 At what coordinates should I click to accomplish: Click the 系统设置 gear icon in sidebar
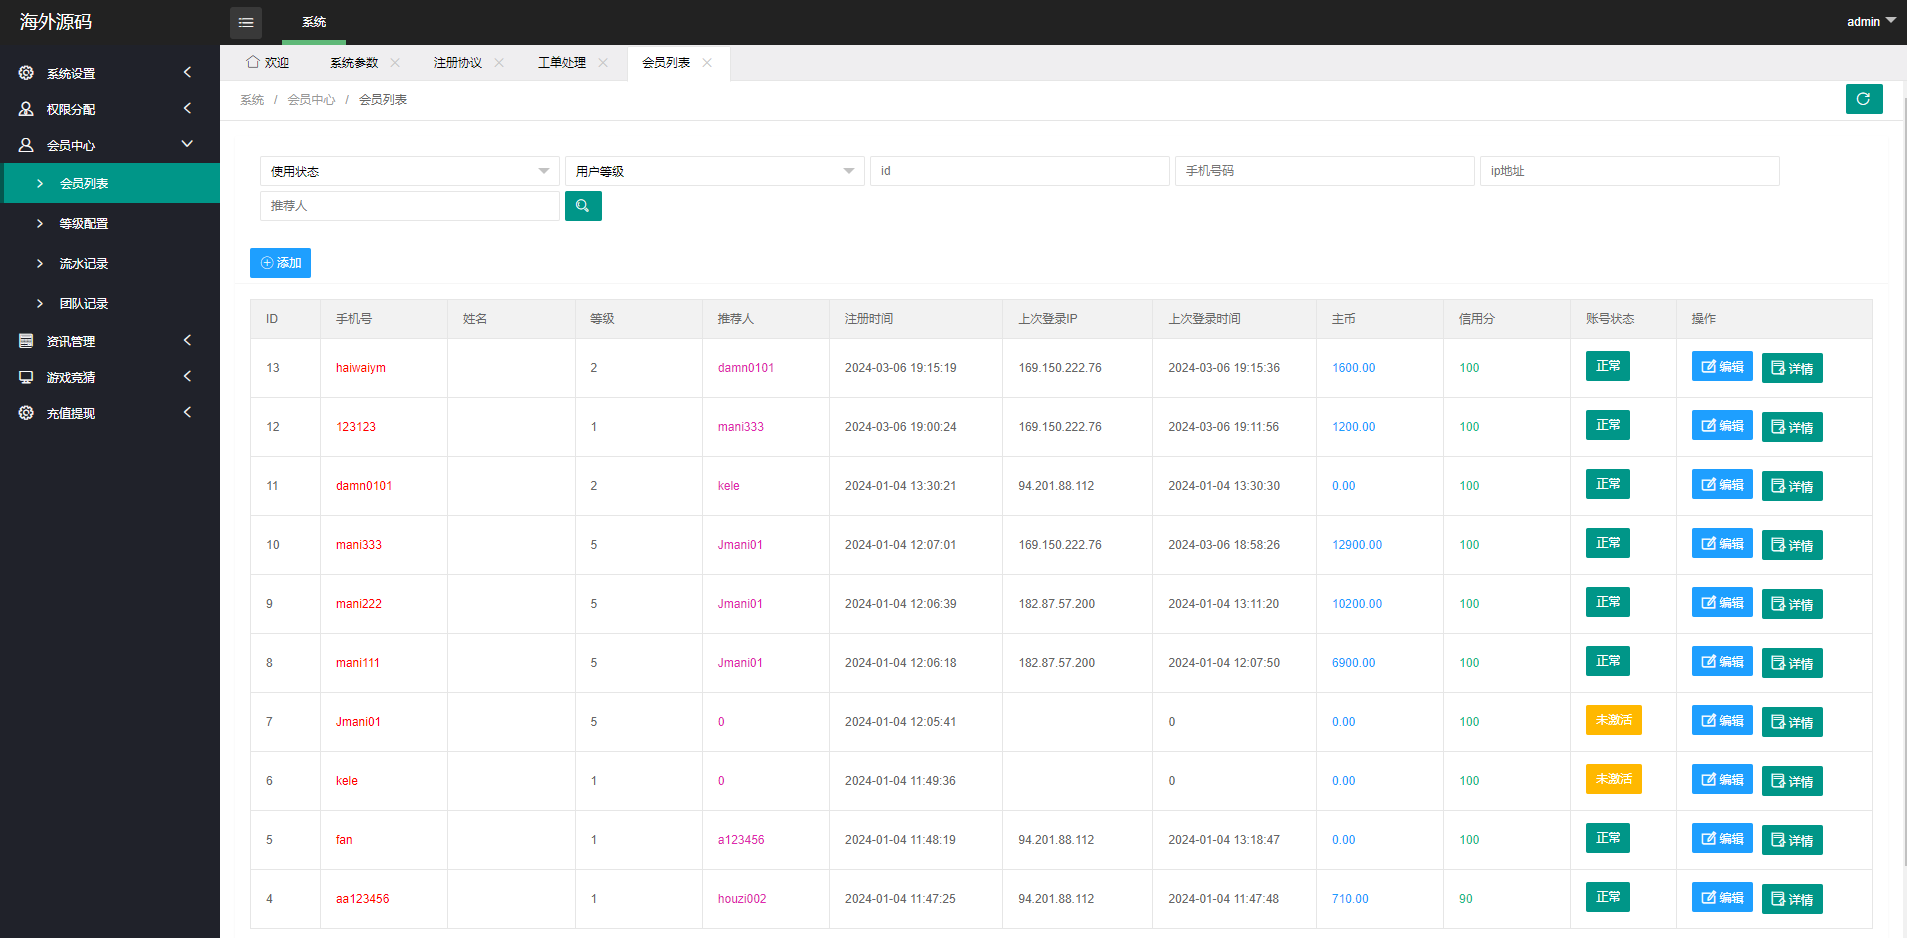tap(26, 73)
